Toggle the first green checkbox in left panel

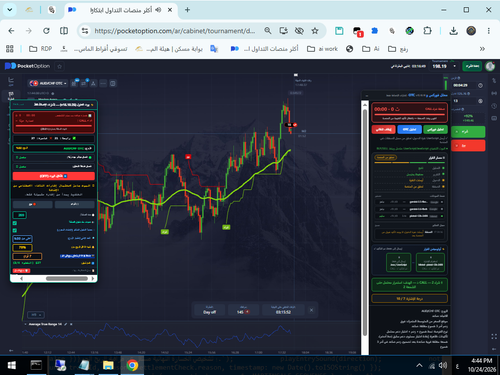(15, 223)
